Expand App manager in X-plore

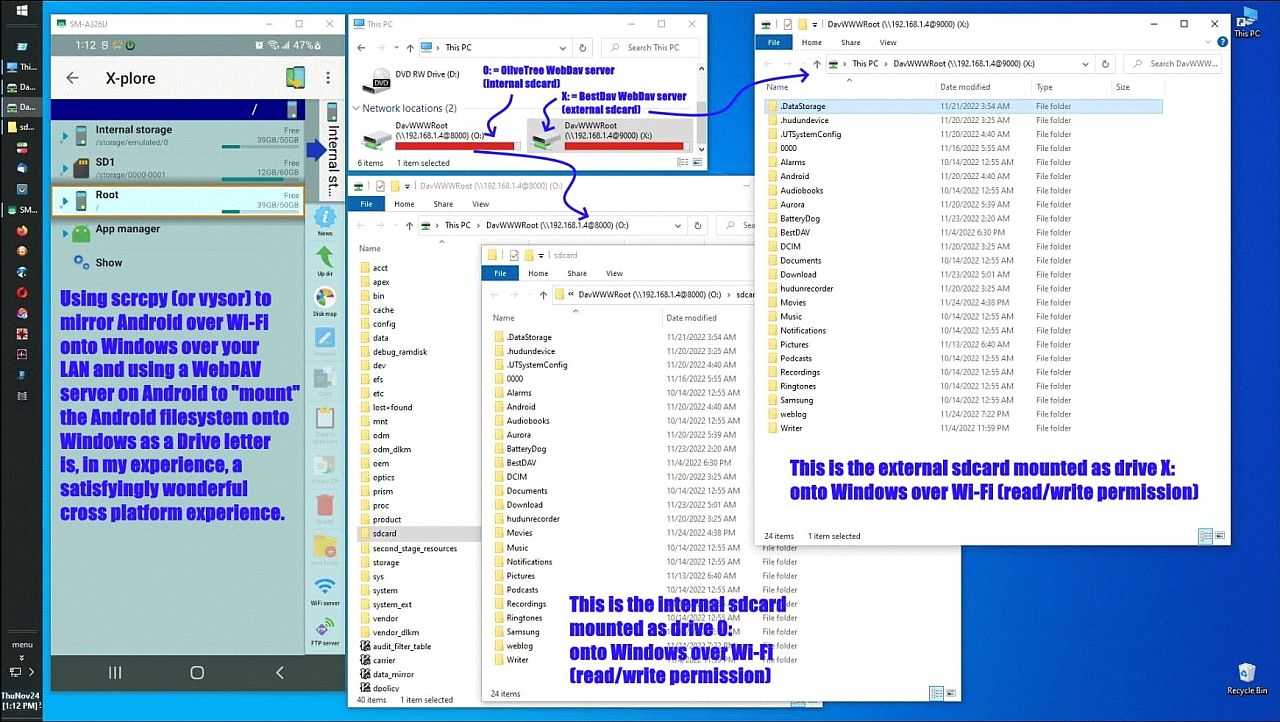pos(66,233)
